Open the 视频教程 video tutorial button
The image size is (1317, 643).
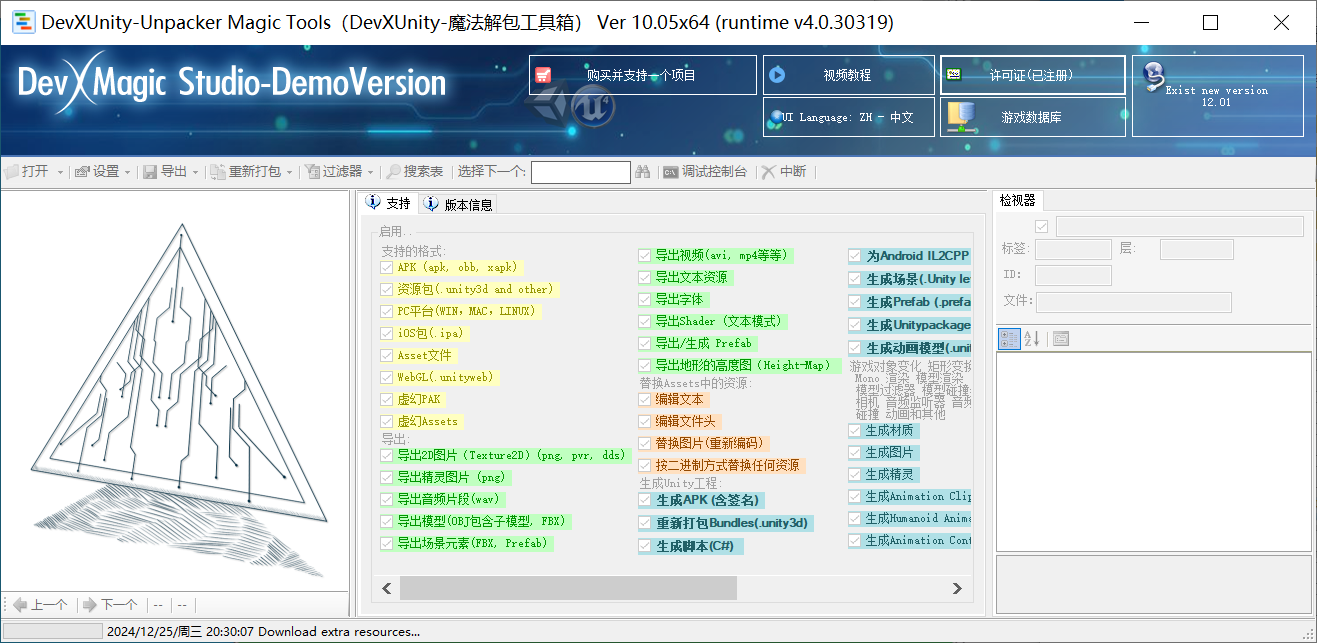(x=849, y=75)
